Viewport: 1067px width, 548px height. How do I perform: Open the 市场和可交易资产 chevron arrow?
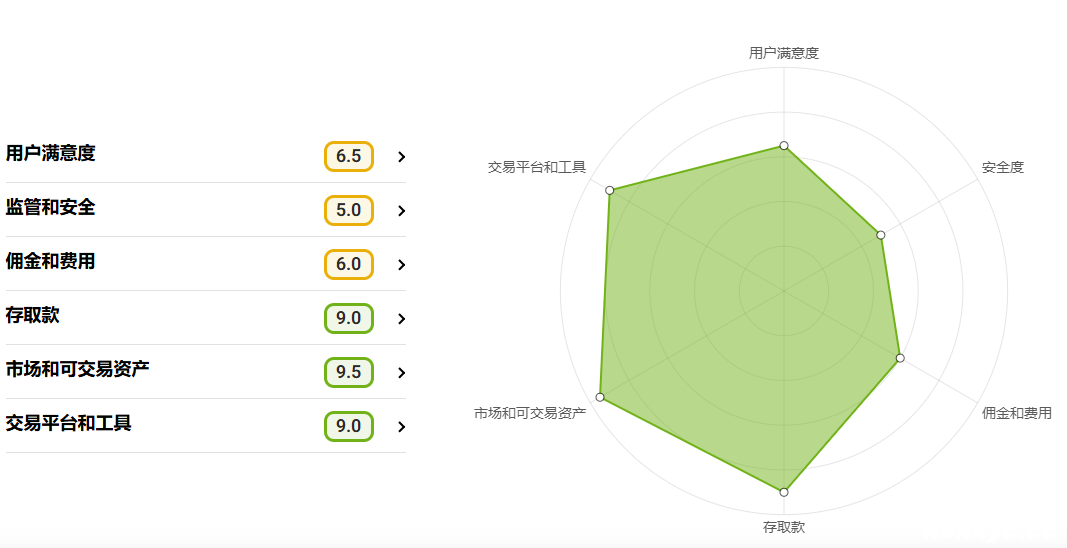click(401, 372)
